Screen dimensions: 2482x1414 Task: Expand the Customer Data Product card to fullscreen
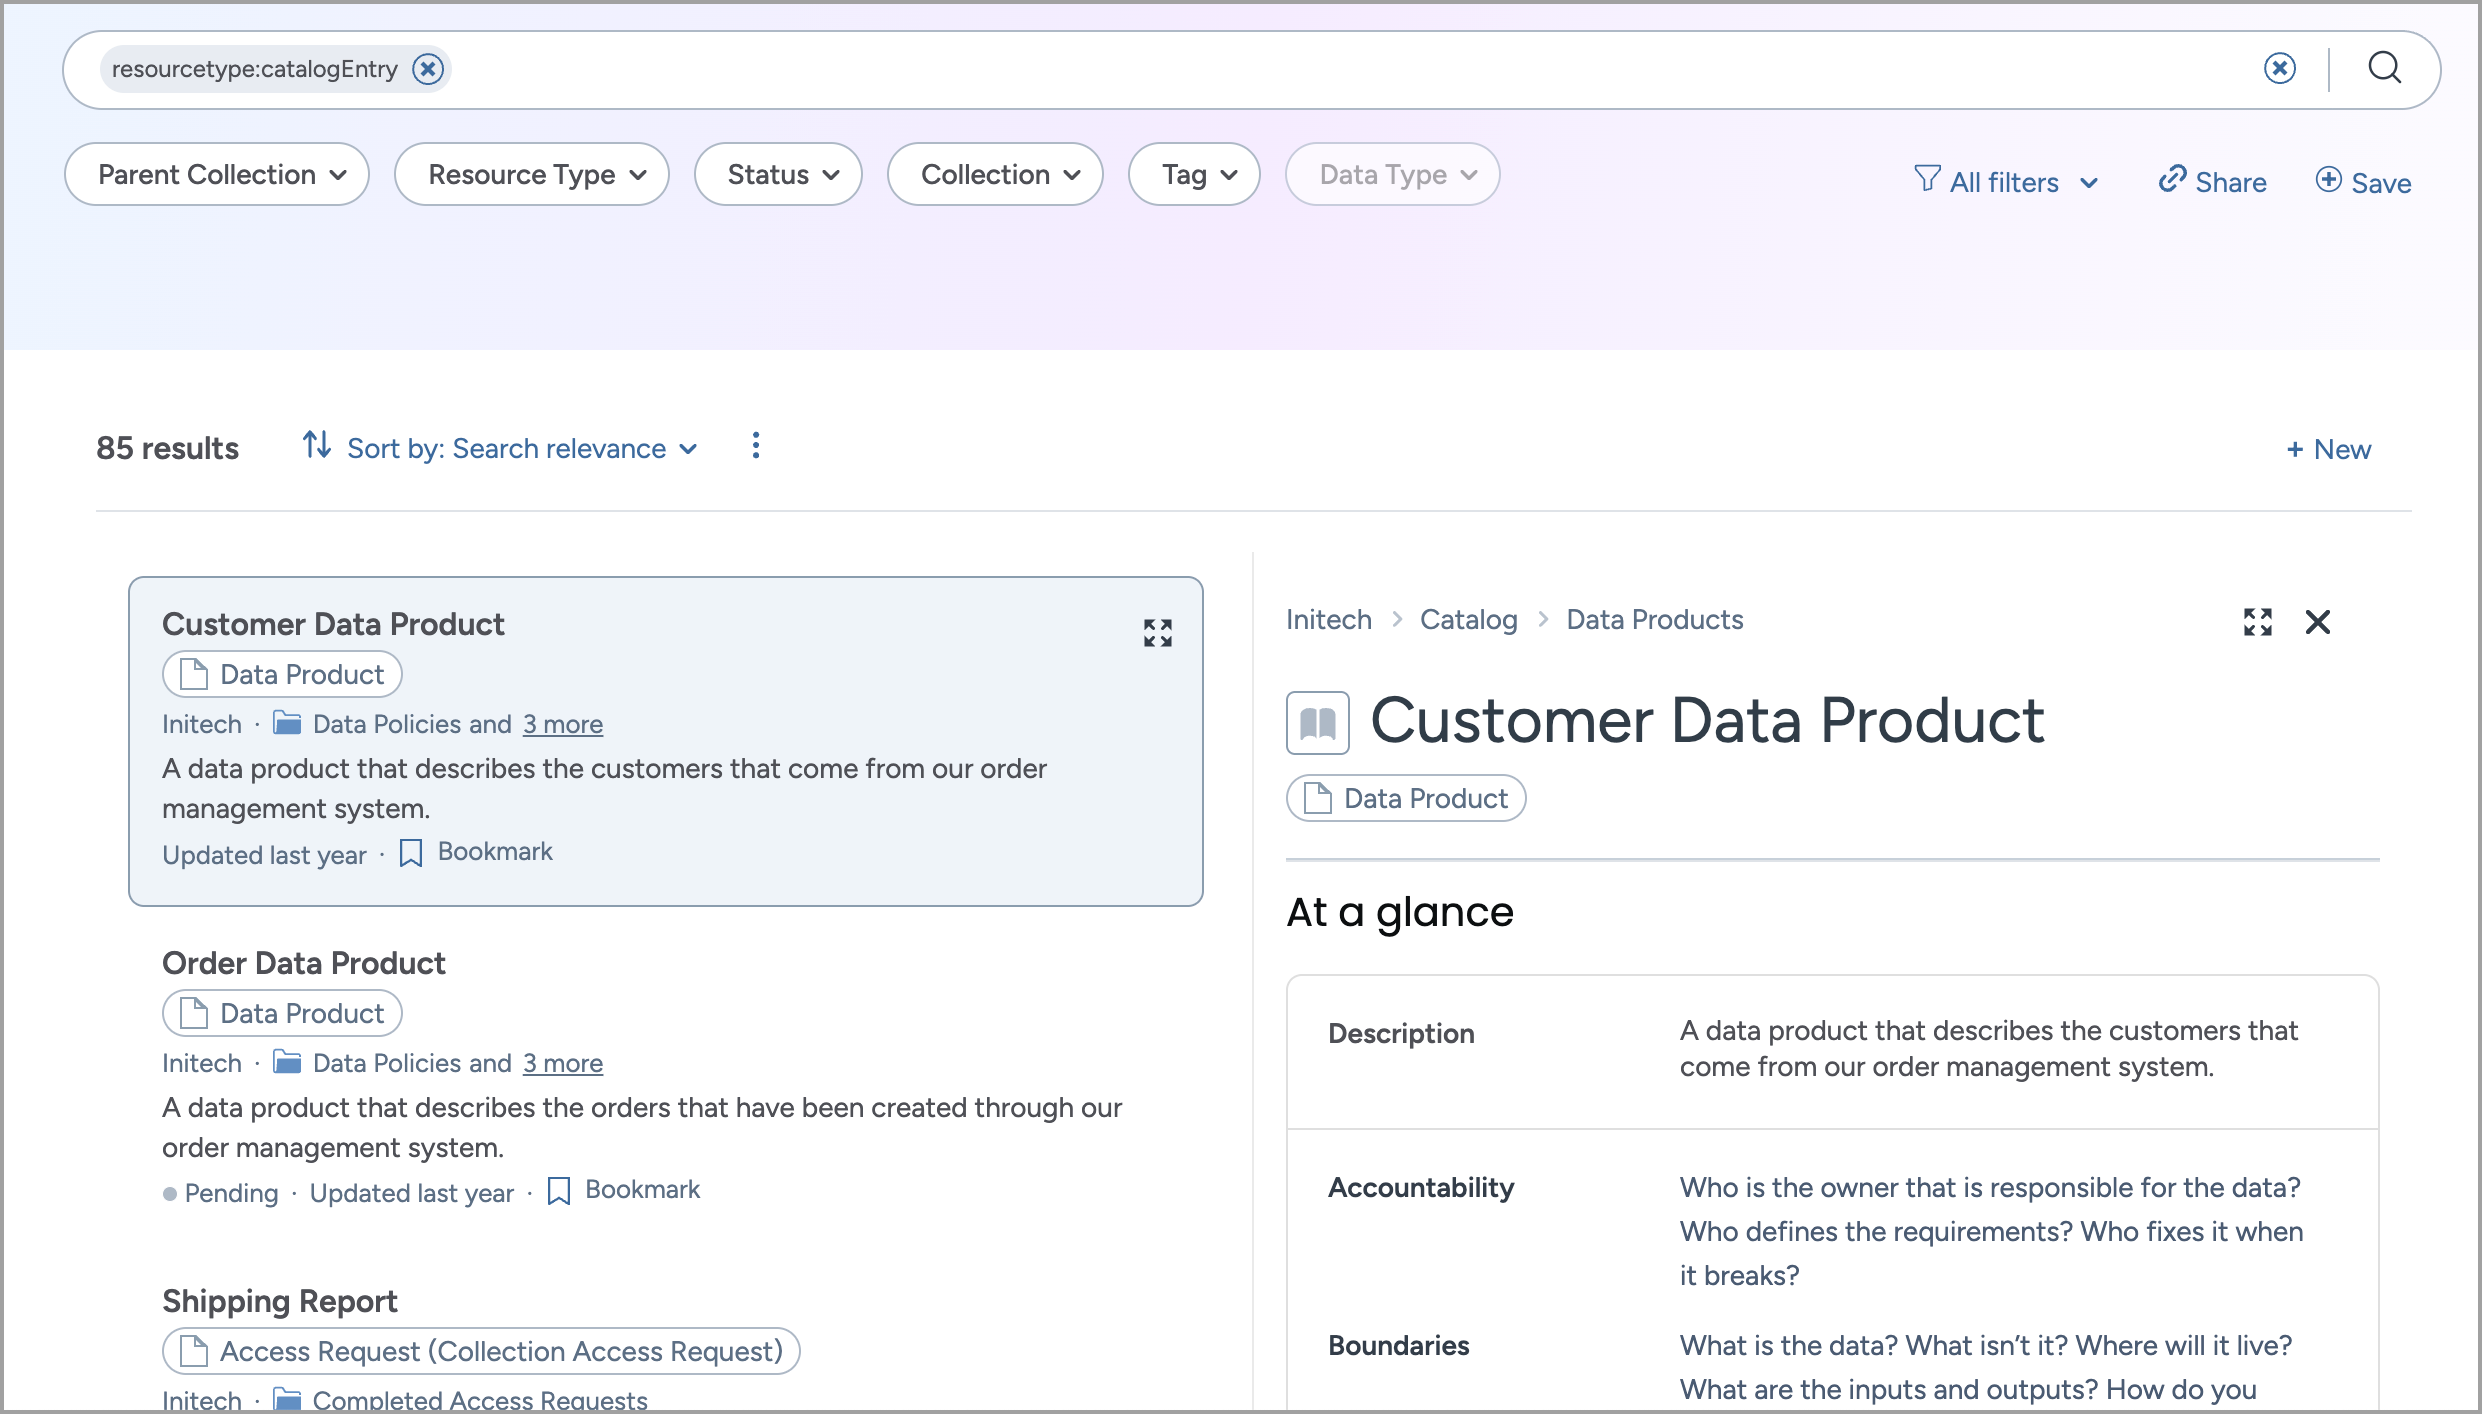point(1157,632)
